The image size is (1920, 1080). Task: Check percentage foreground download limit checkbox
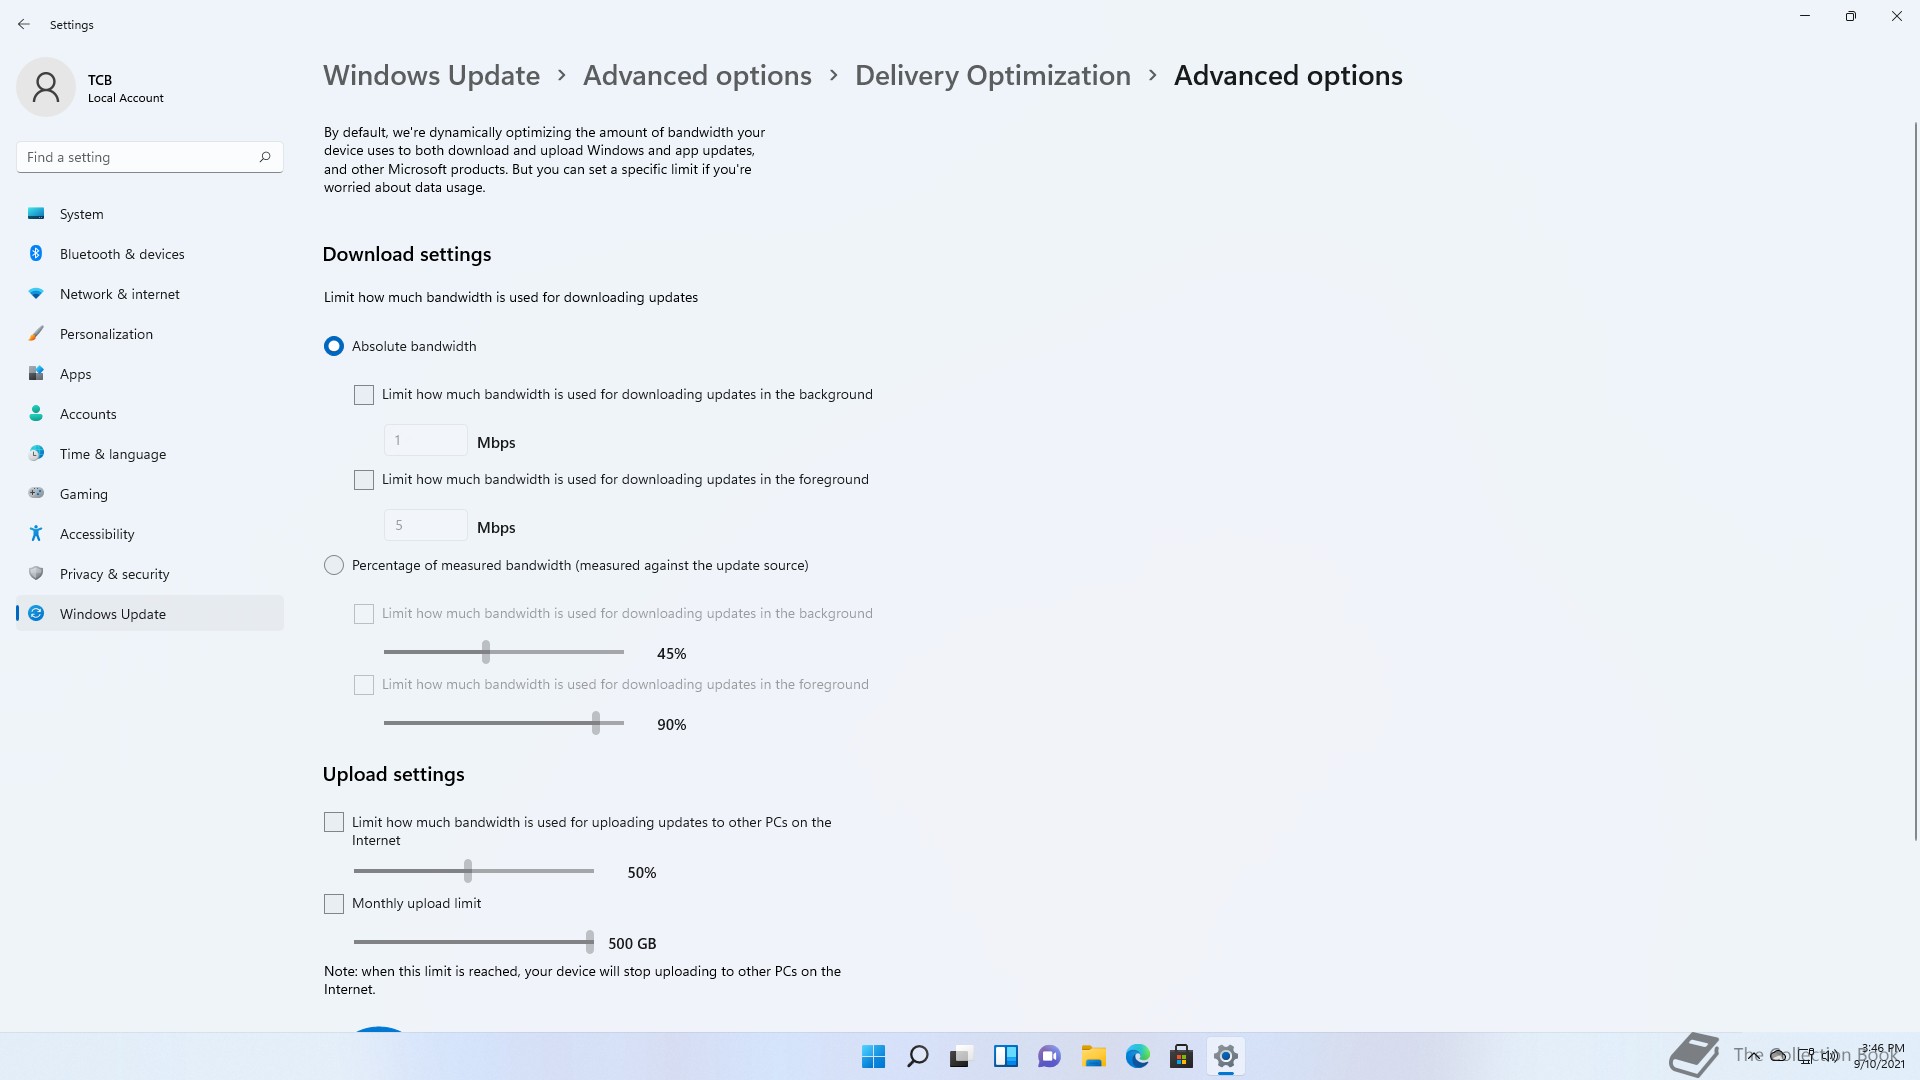click(x=364, y=685)
